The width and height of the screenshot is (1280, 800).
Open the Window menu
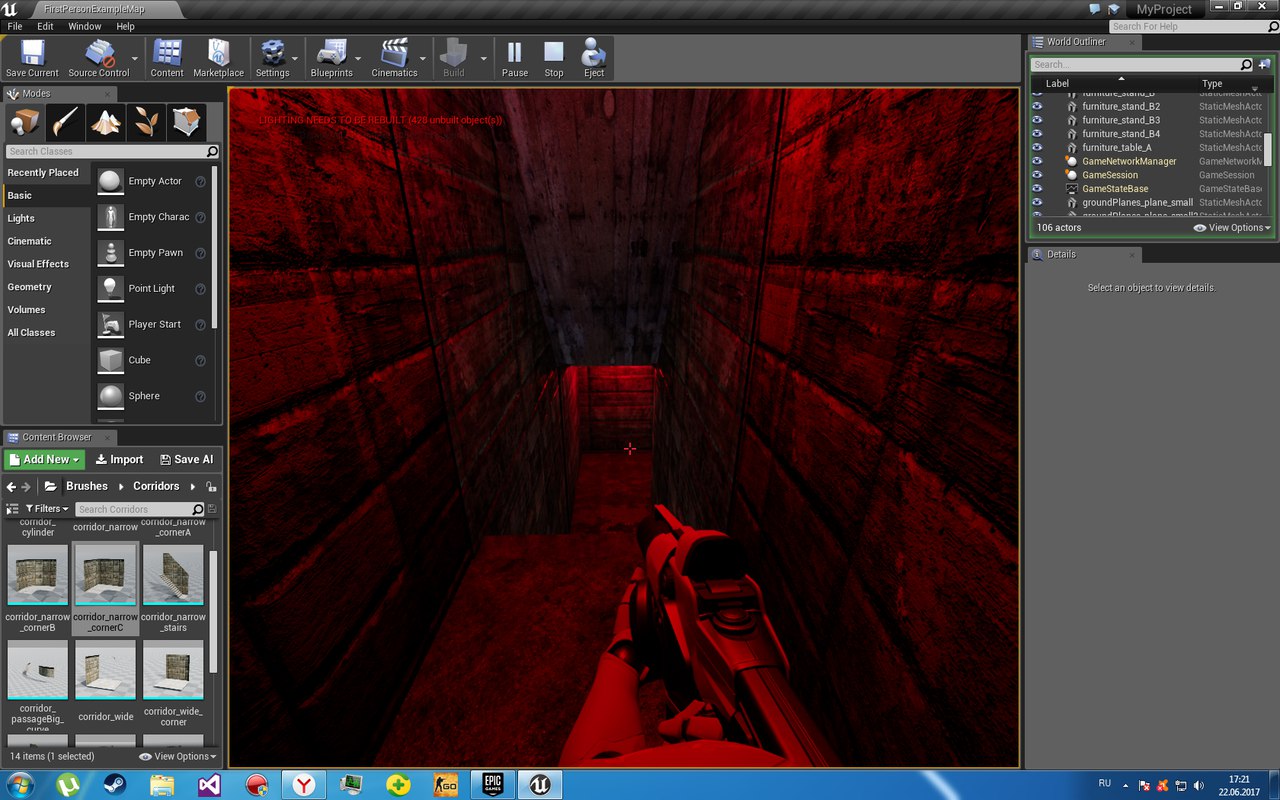point(84,27)
